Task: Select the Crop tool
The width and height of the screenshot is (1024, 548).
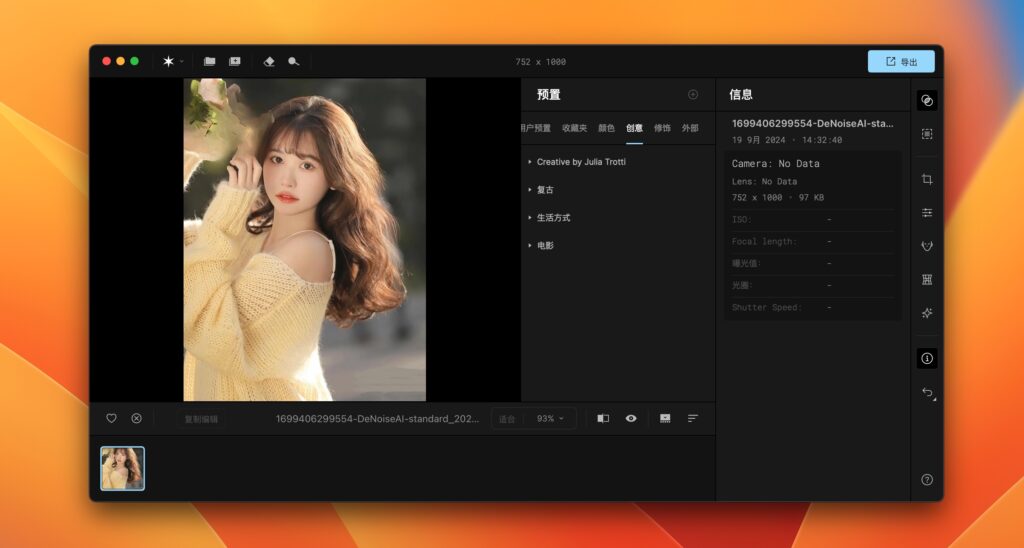Action: [x=927, y=179]
